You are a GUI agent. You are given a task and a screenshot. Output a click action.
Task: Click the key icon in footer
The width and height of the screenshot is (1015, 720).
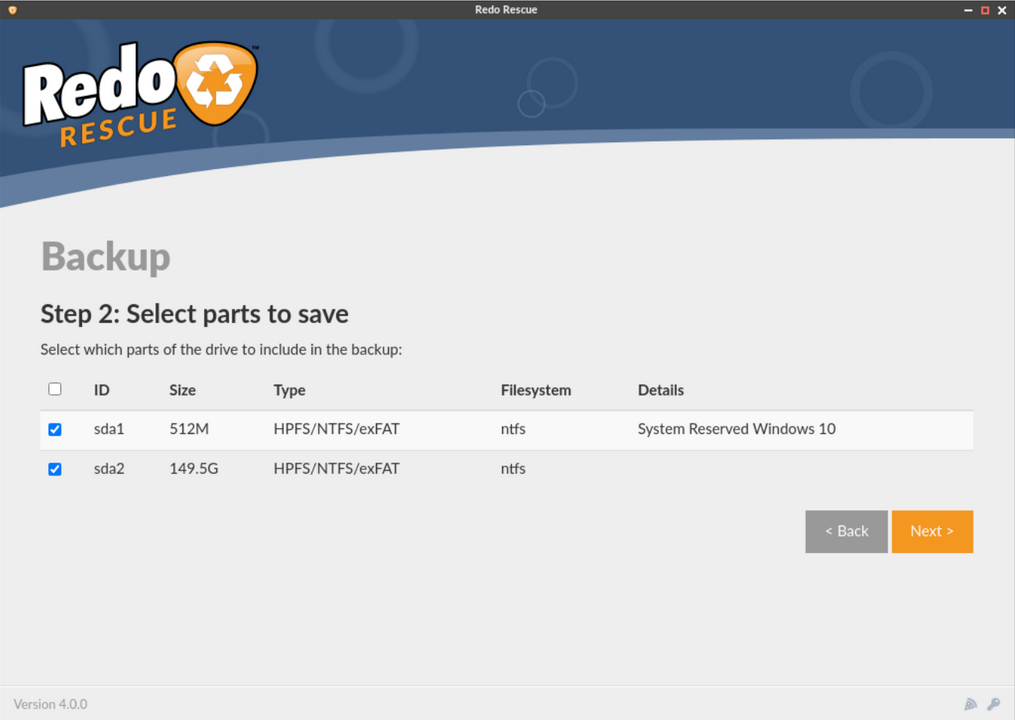(x=994, y=704)
